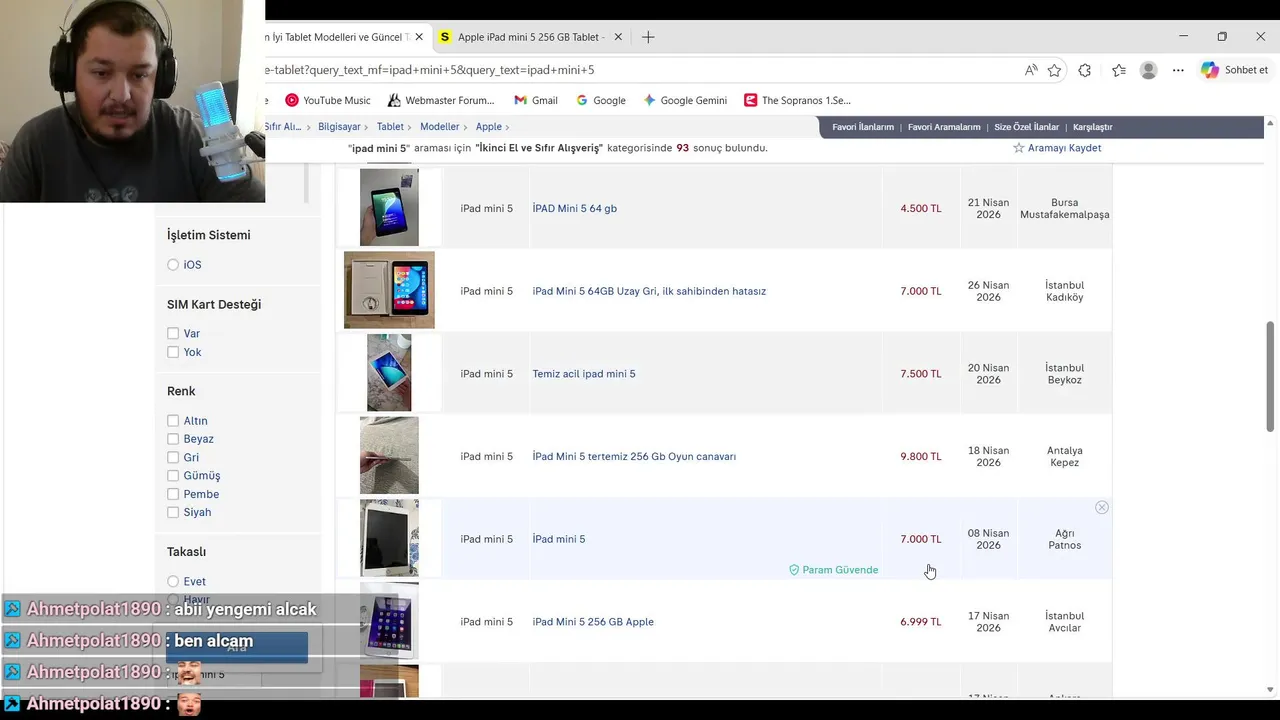Open Karşılaştır menu item
This screenshot has height=720, width=1280.
(x=1092, y=127)
